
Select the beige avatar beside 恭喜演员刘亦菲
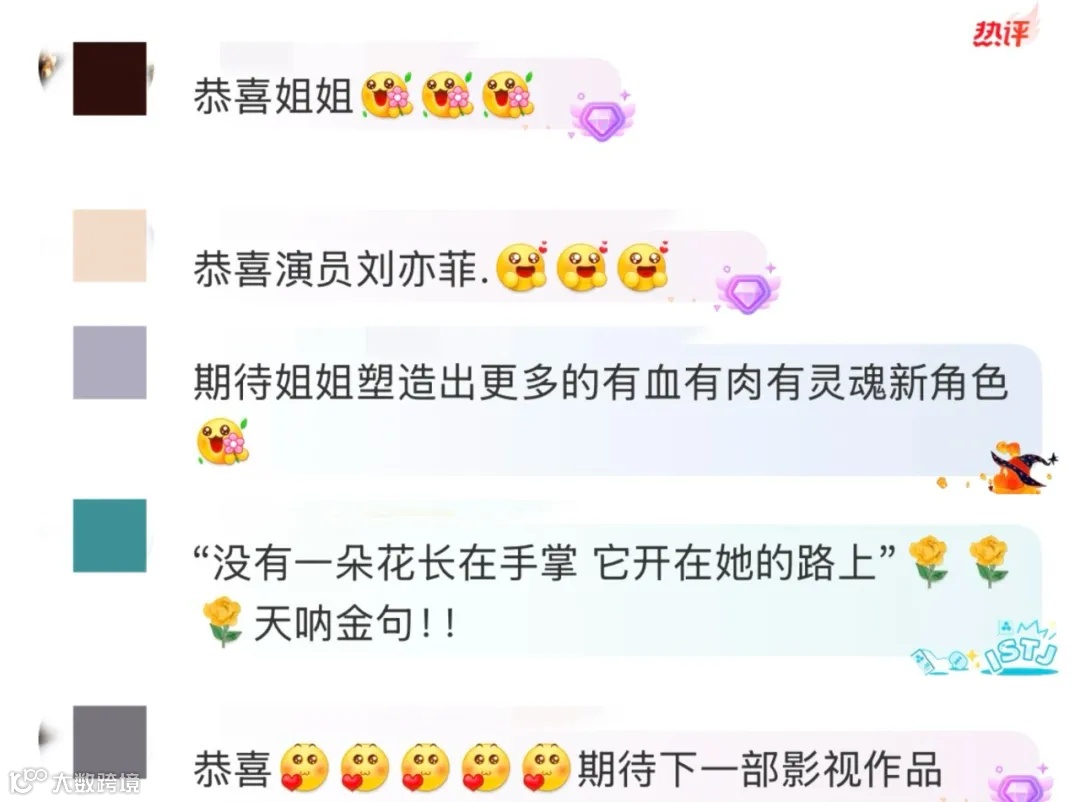click(110, 246)
